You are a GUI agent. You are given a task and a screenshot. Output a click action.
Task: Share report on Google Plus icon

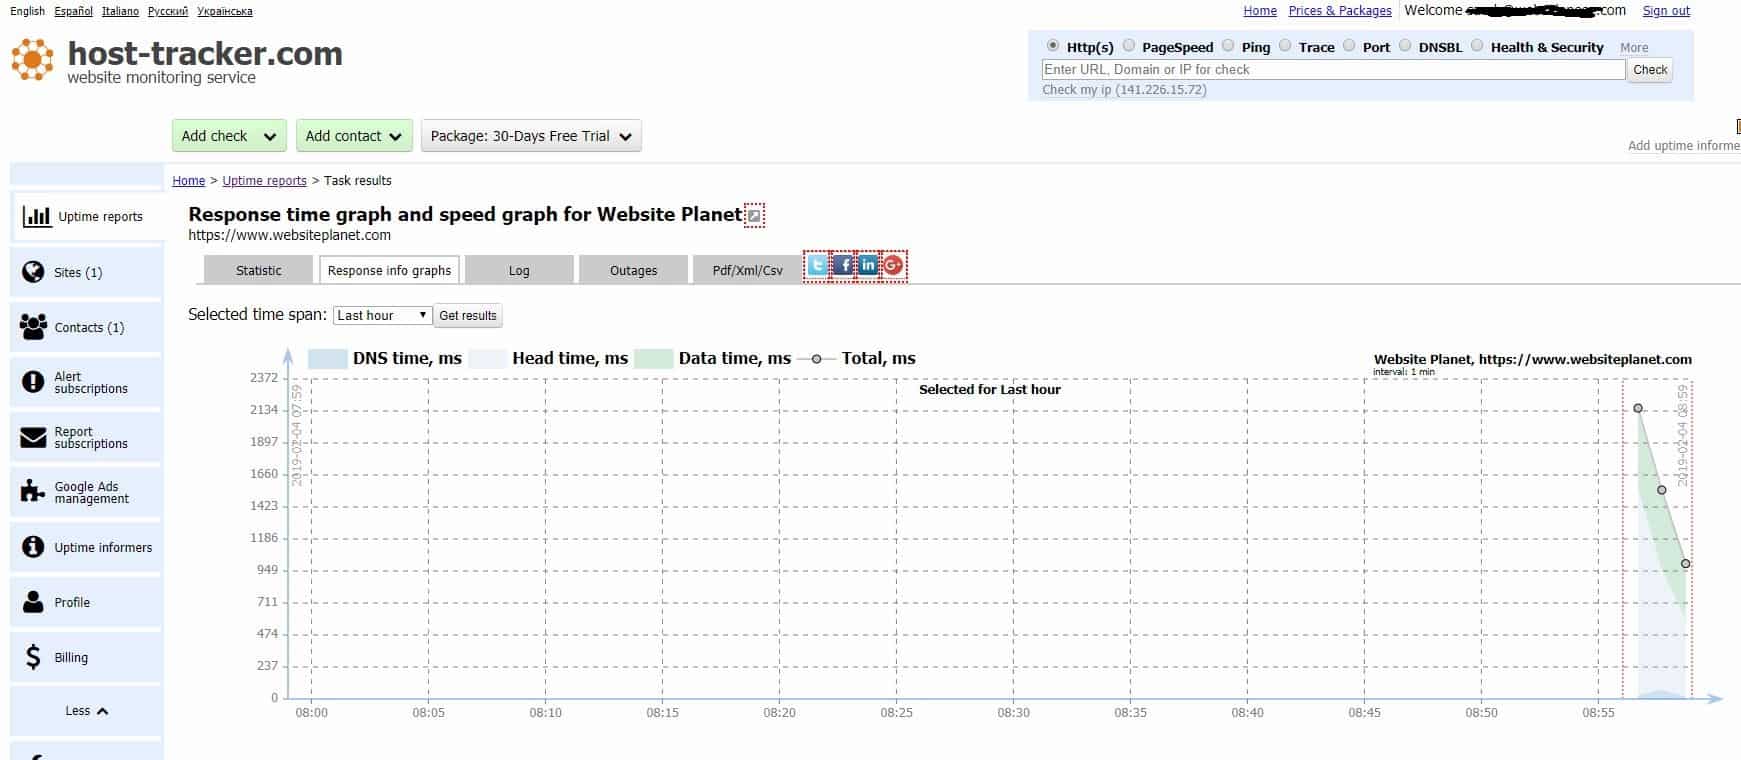(x=893, y=265)
